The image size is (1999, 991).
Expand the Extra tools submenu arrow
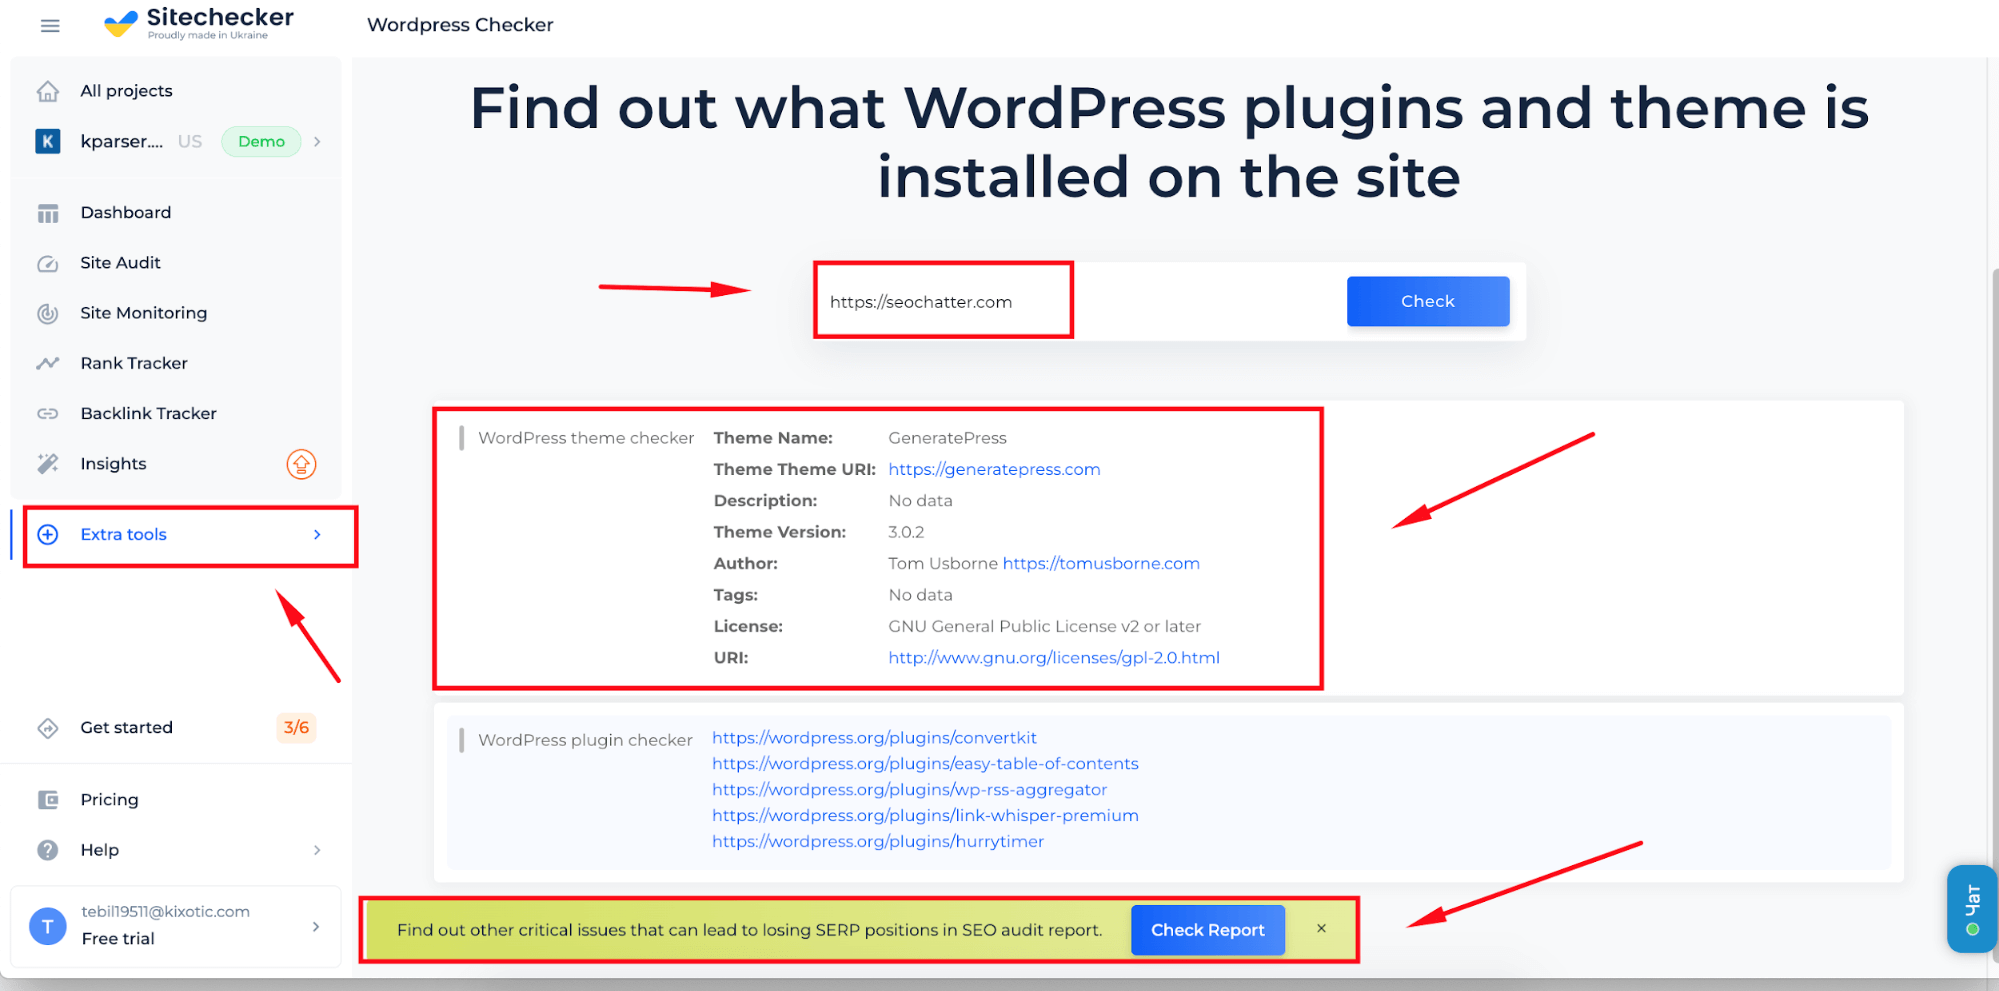(x=317, y=534)
